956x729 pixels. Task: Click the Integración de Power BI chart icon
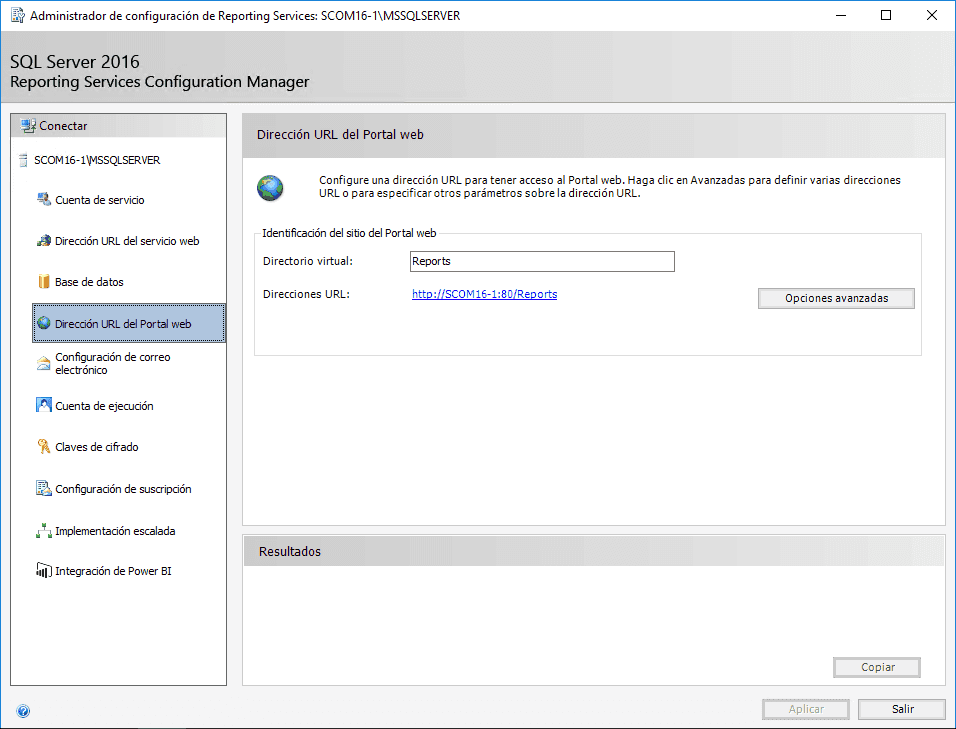[x=43, y=571]
